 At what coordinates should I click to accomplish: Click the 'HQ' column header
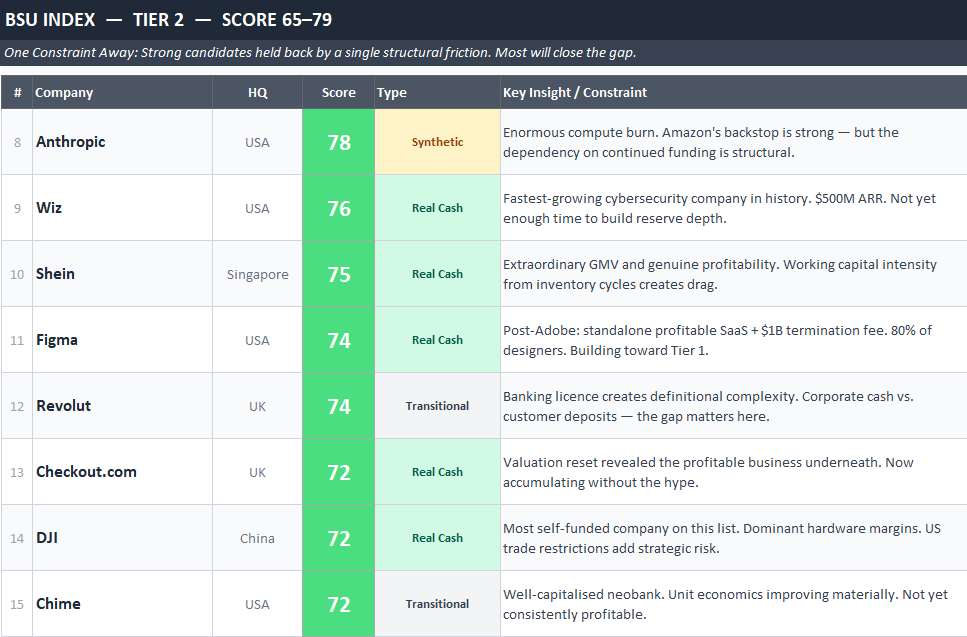pos(257,92)
